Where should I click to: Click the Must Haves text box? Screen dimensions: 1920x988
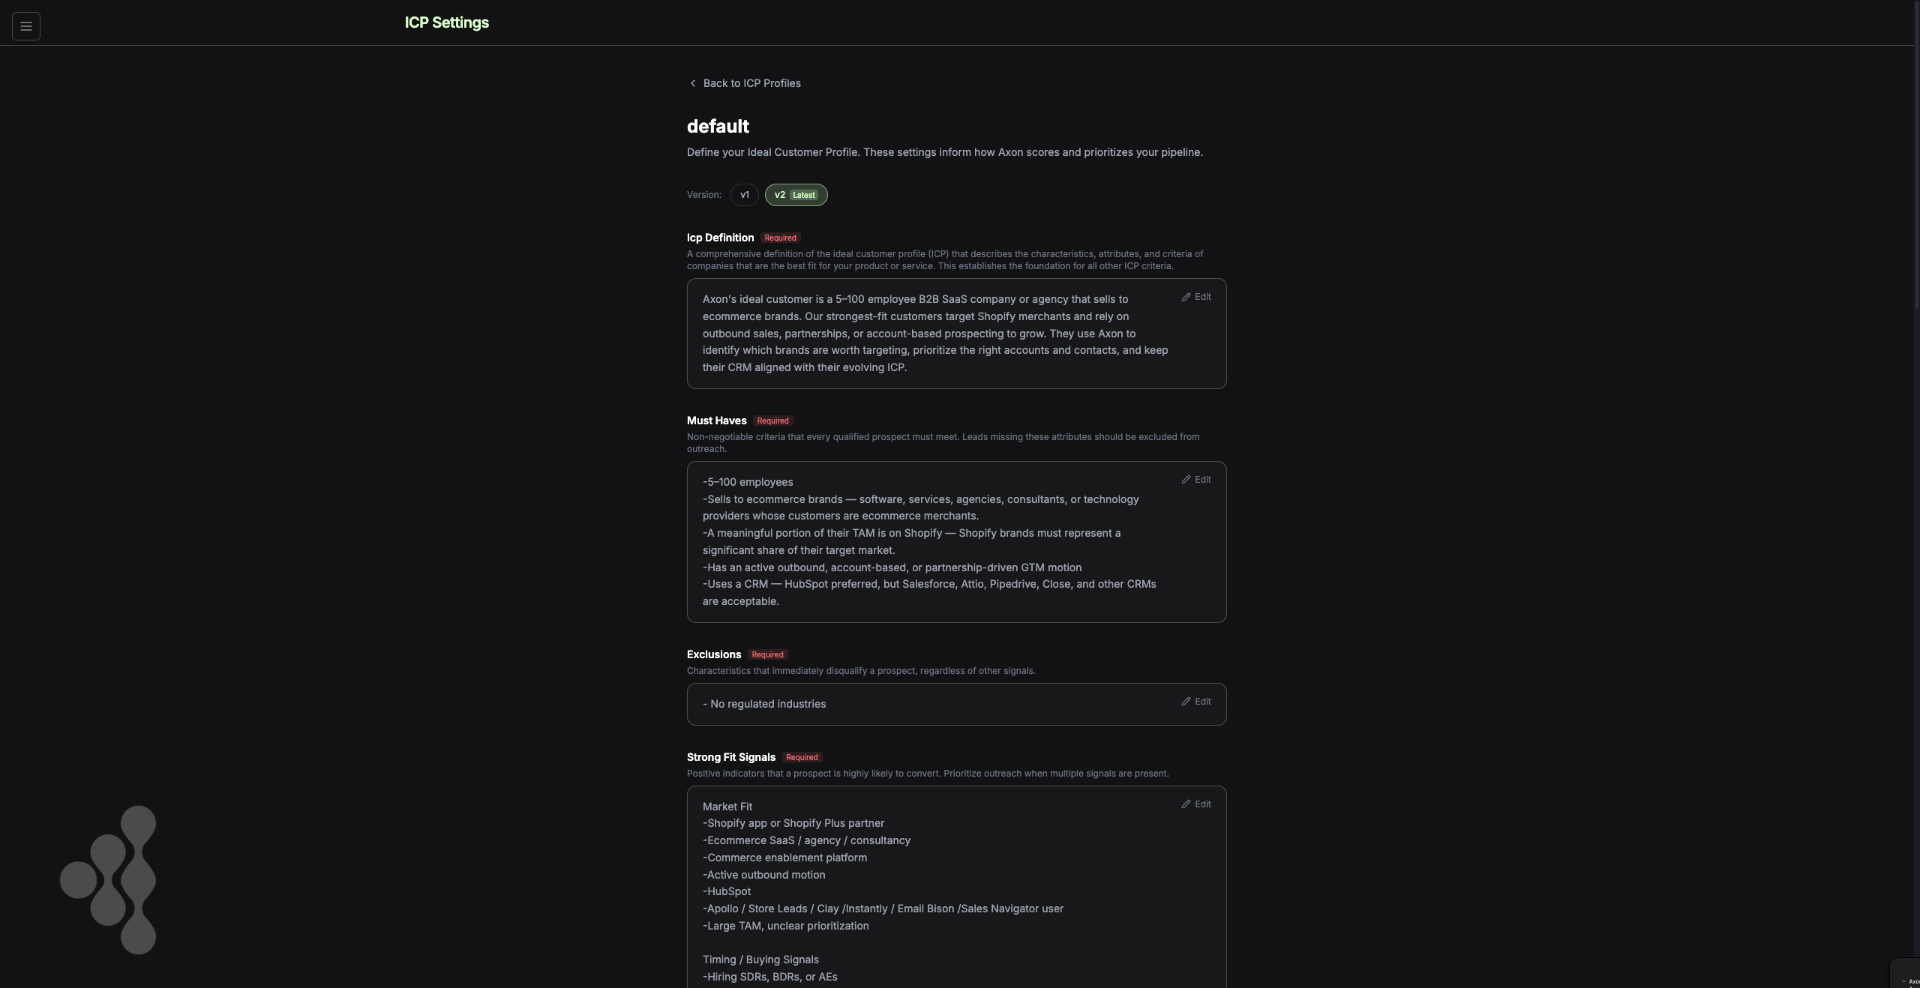(x=956, y=542)
